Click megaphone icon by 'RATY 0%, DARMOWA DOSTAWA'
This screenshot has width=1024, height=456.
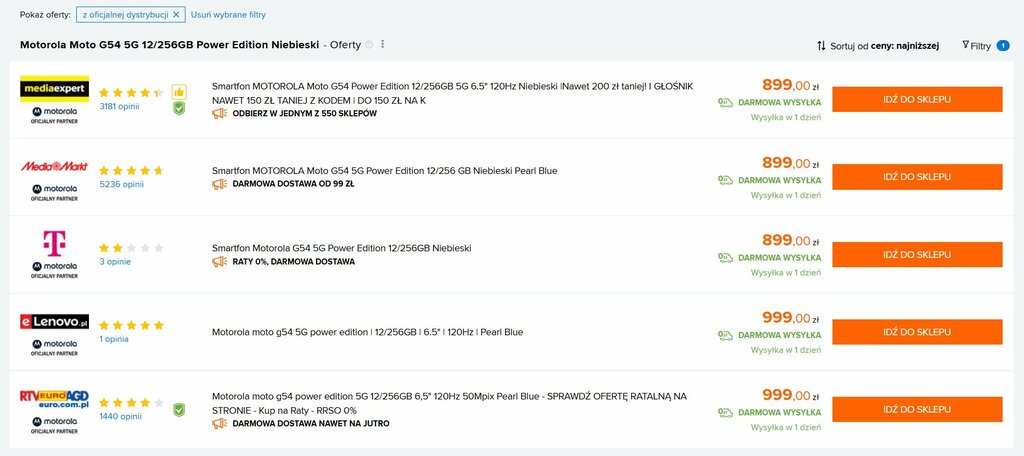219,261
